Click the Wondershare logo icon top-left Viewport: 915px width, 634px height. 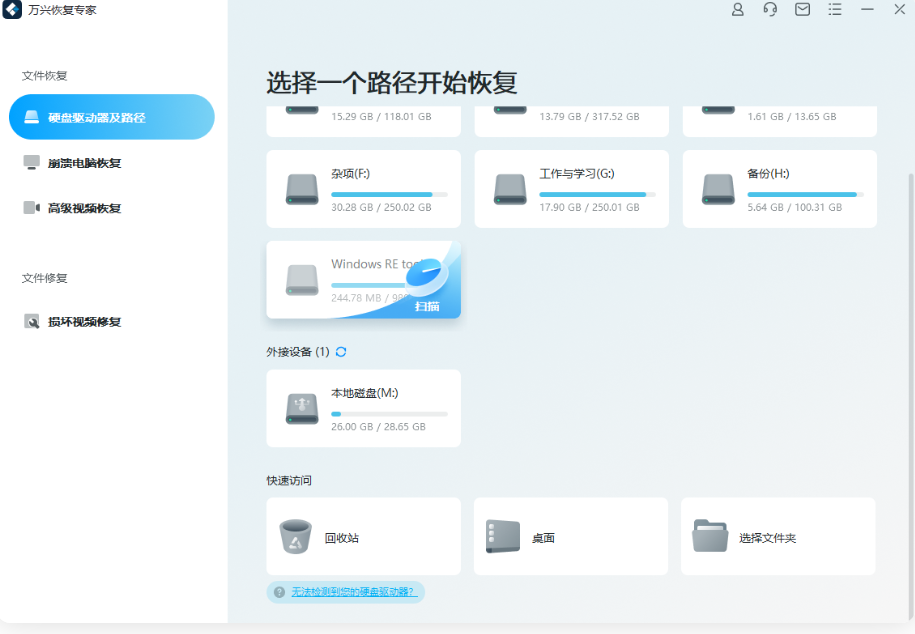coord(14,10)
